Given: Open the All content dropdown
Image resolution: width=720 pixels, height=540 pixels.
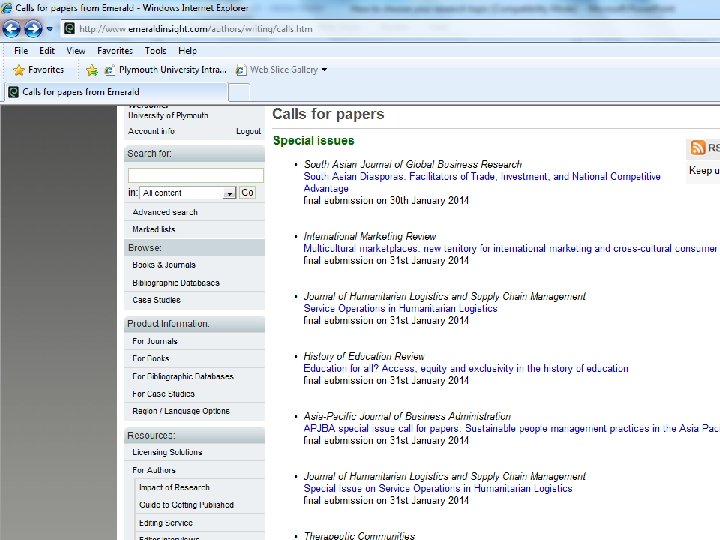Looking at the screenshot, I should point(187,193).
